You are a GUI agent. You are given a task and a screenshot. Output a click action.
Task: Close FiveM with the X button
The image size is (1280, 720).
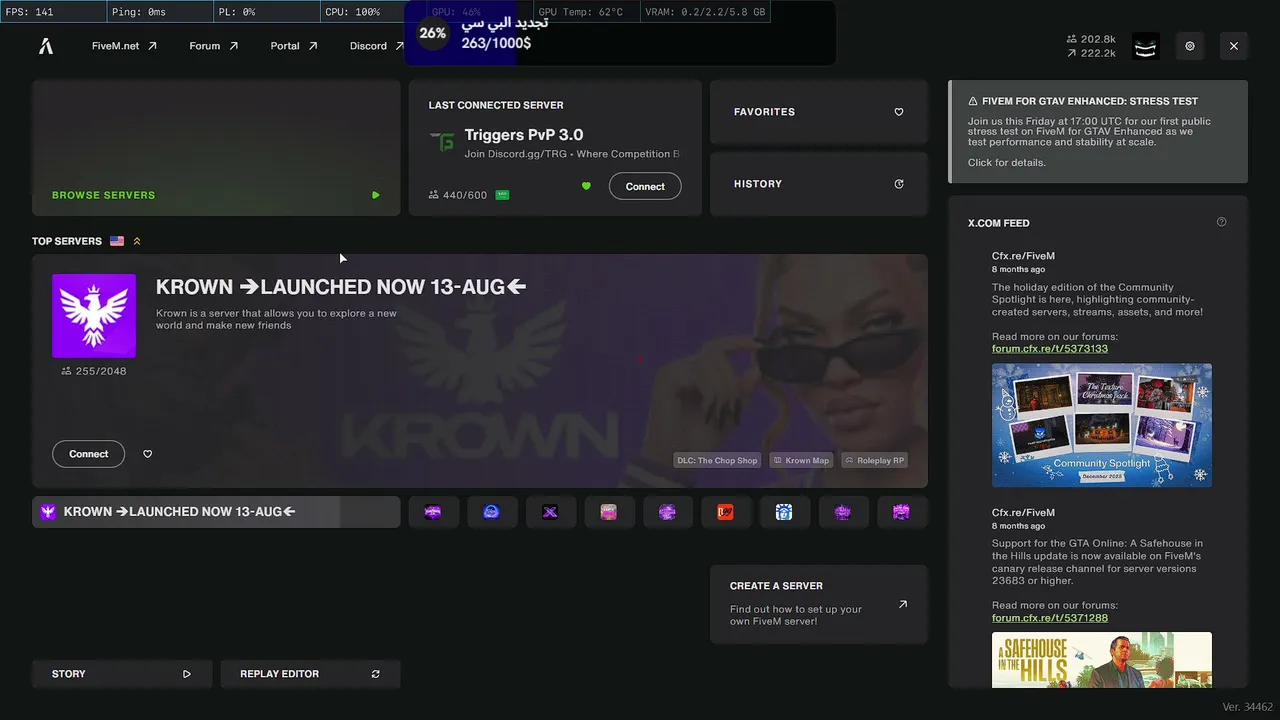coord(1234,46)
